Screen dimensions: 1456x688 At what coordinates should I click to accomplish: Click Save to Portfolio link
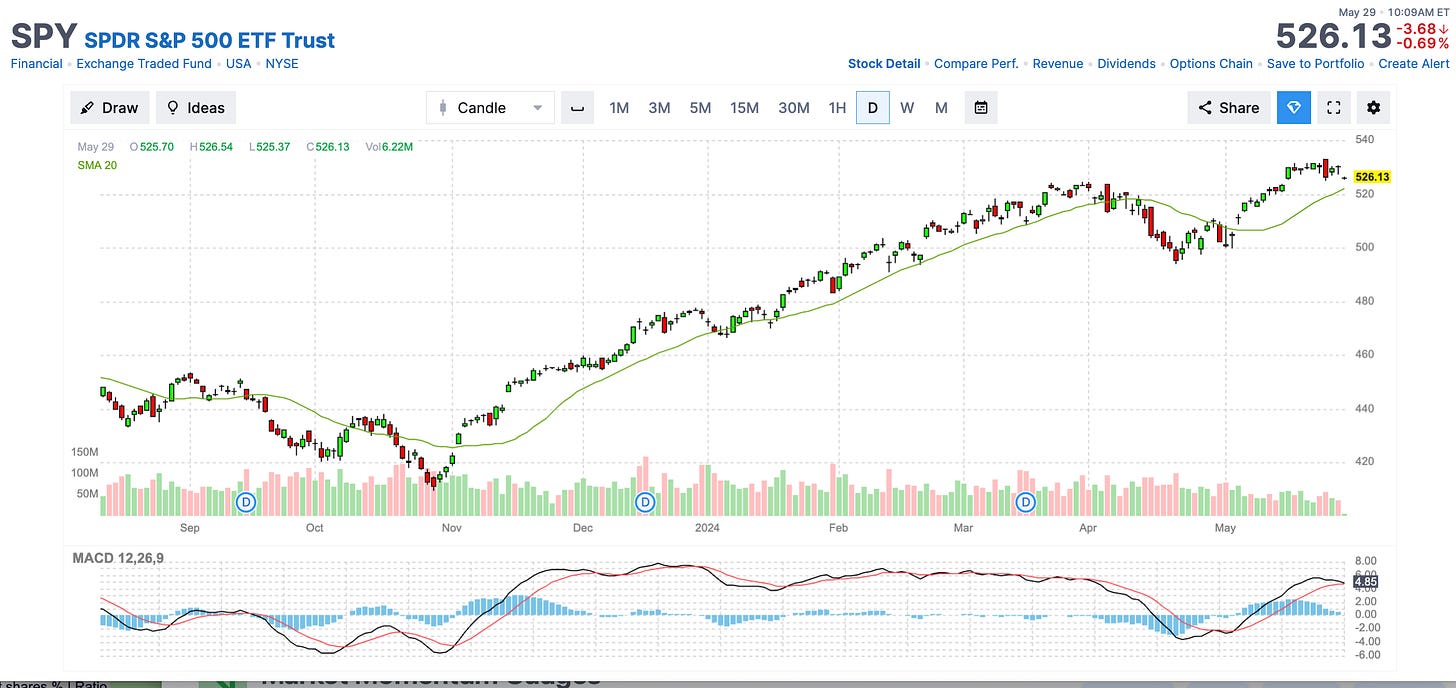click(1315, 63)
